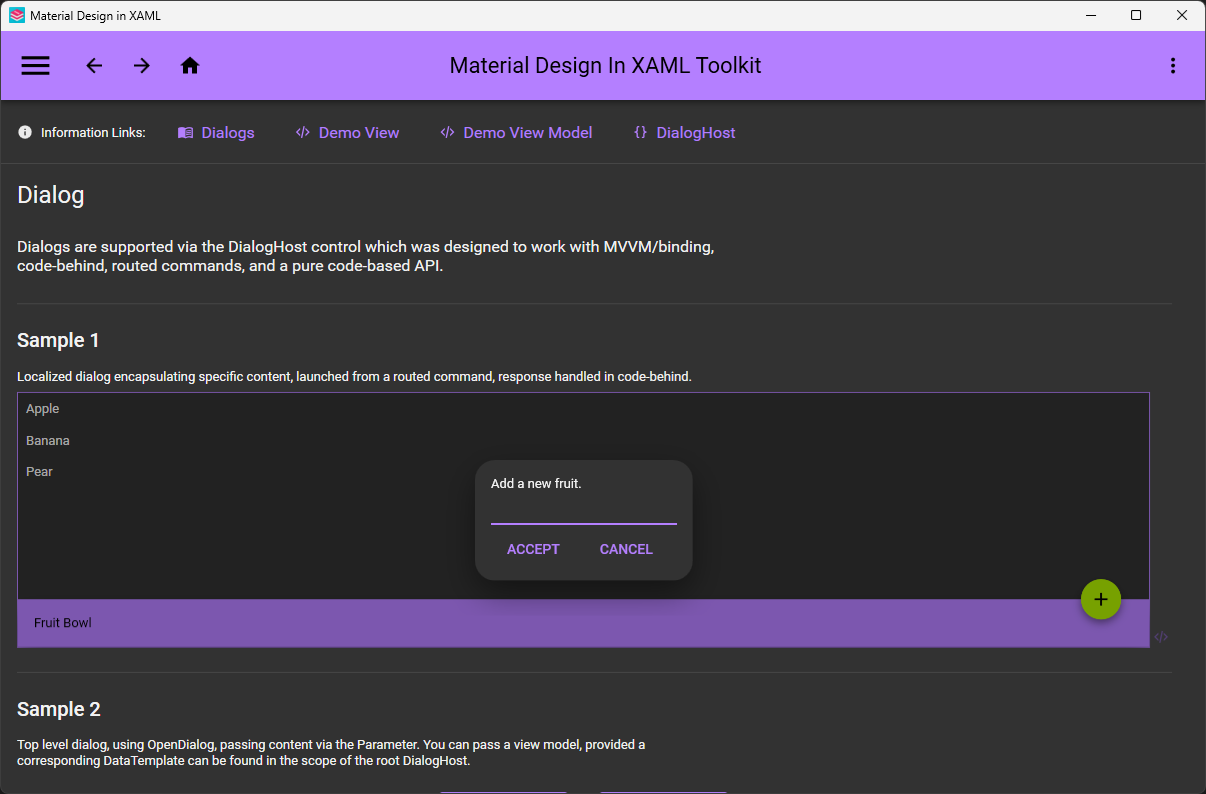This screenshot has height=794, width=1206.
Task: Open the DialogHost API link
Action: click(685, 132)
